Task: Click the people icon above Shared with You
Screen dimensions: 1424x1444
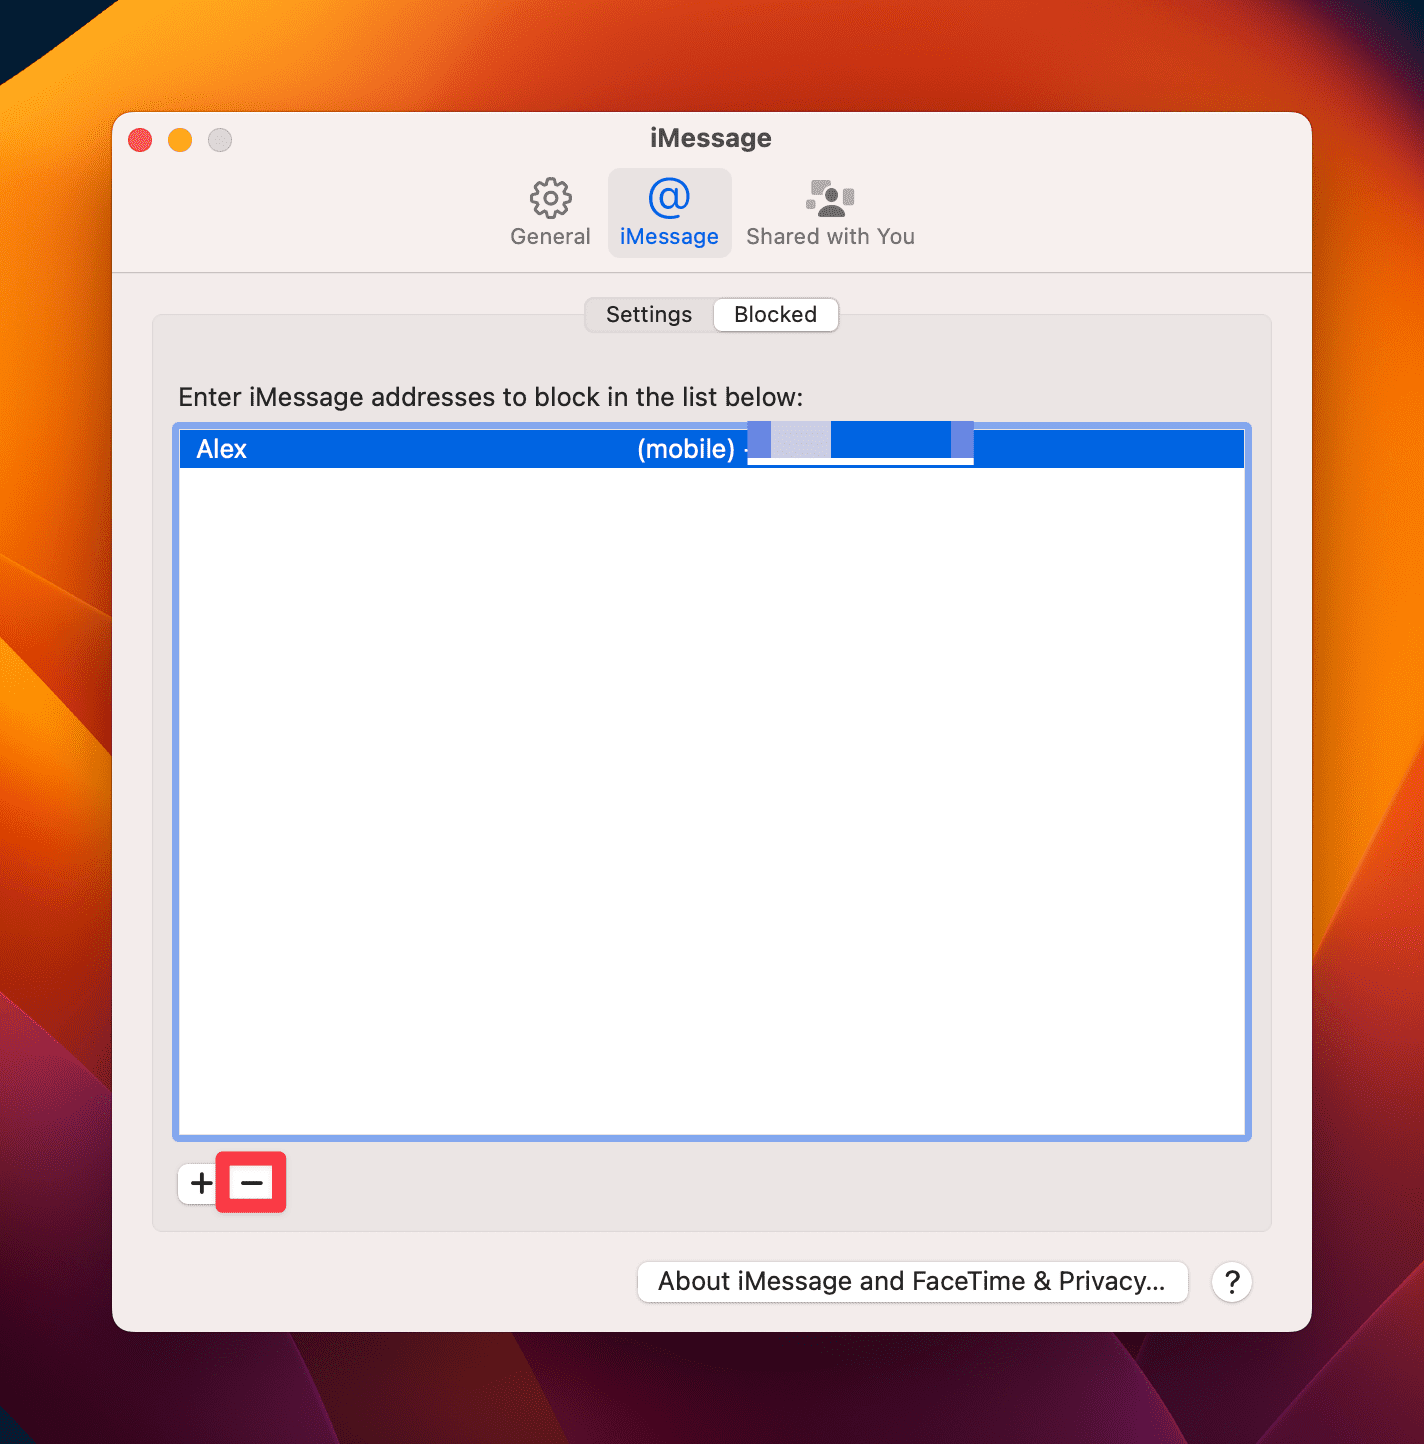Action: click(830, 199)
